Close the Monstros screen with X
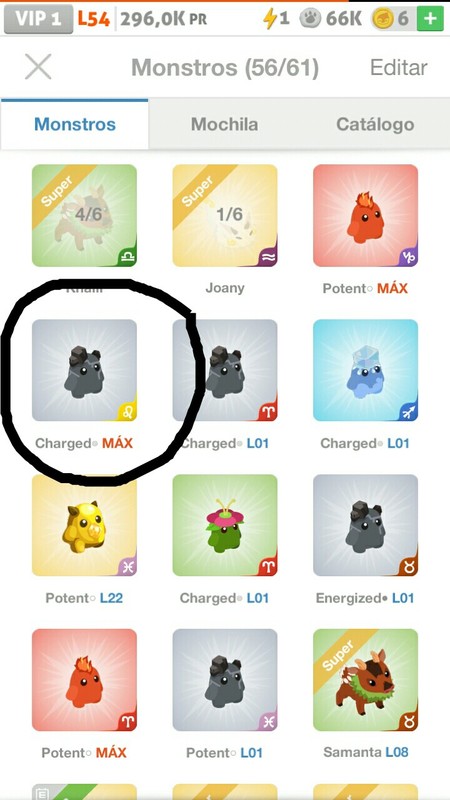 pyautogui.click(x=38, y=67)
